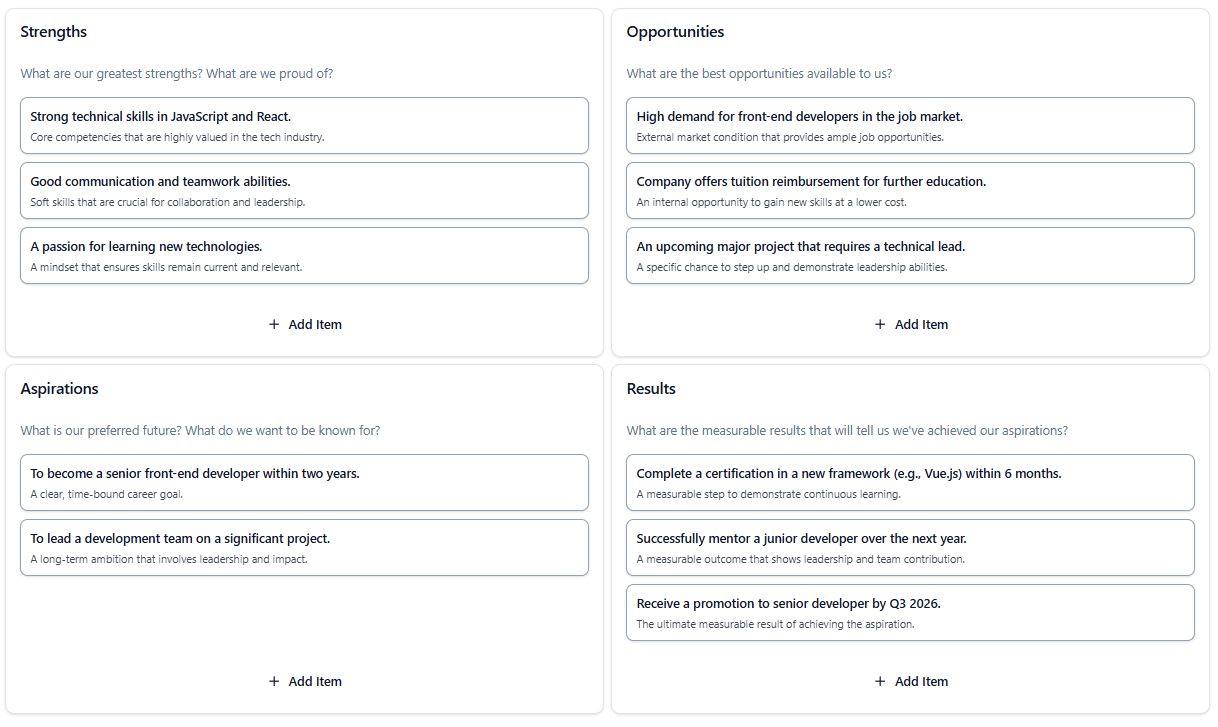The height and width of the screenshot is (727, 1218).
Task: Select the passion for learning technologies card
Action: click(x=304, y=256)
